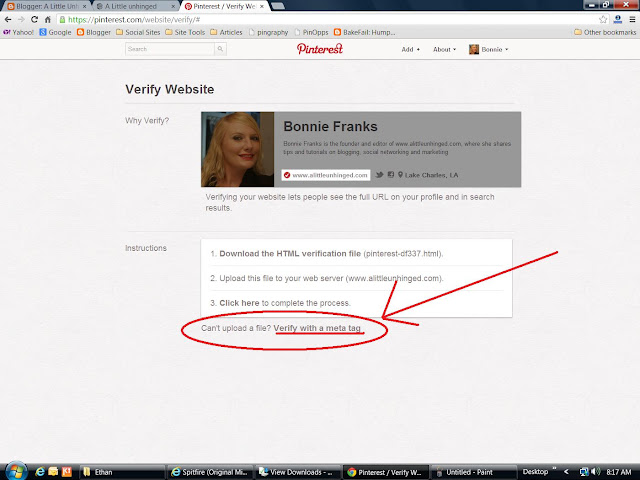Screen dimensions: 640x480
Task: Click the location pin icon
Action: click(400, 175)
